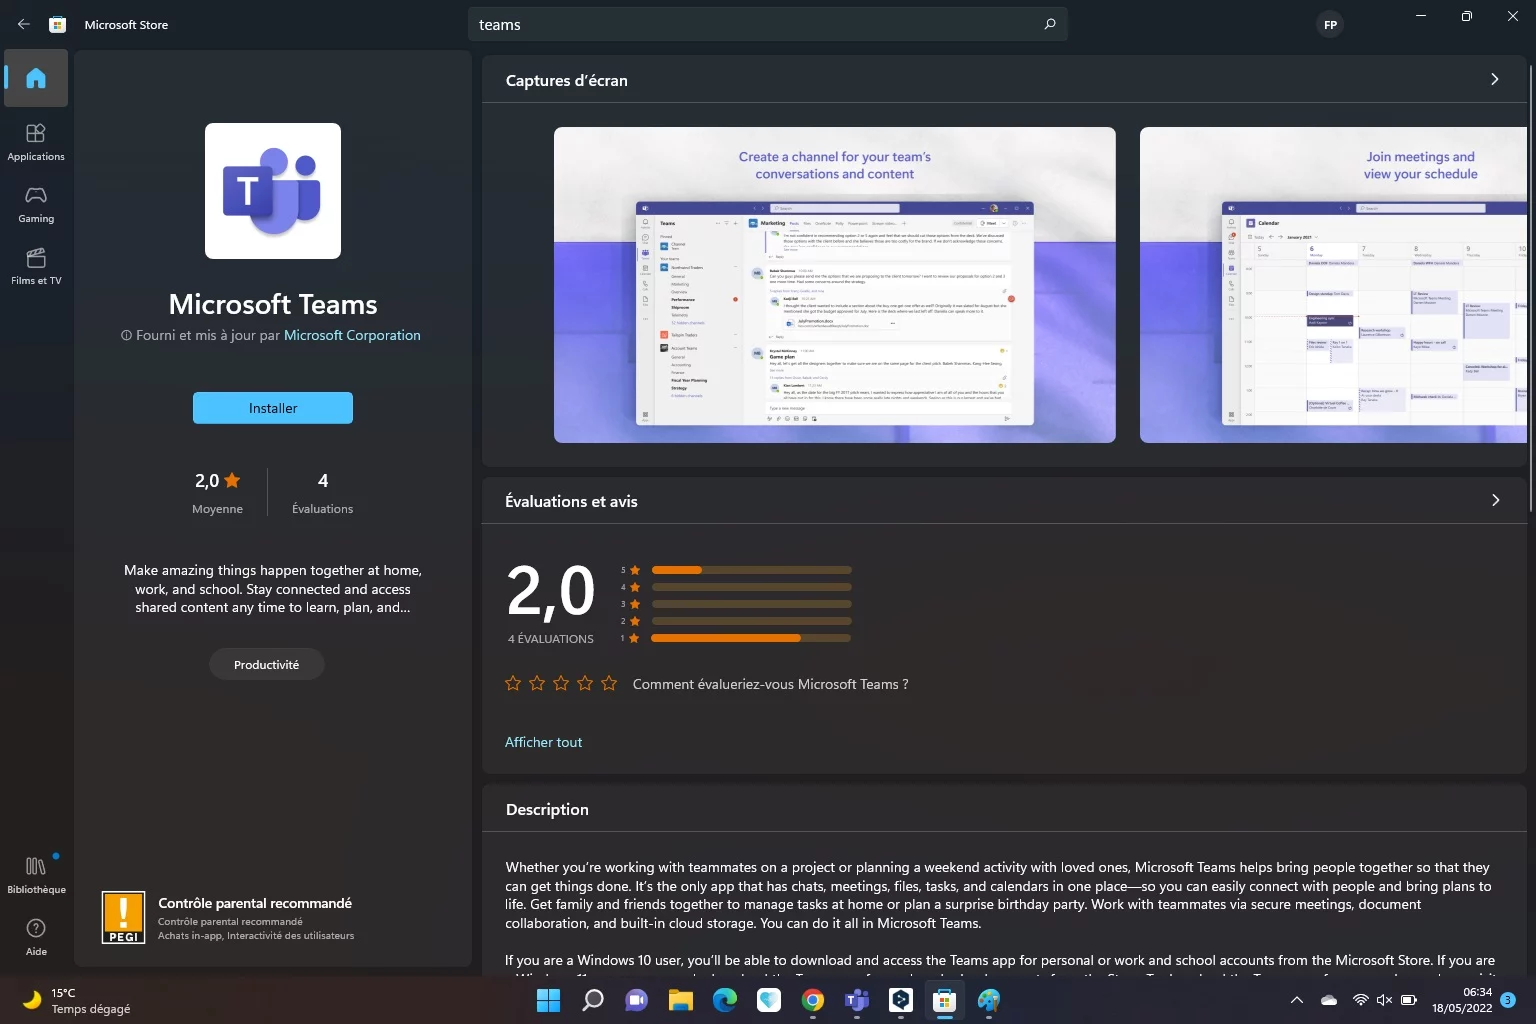
Task: Launch Google Chrome from taskbar
Action: click(x=813, y=1000)
